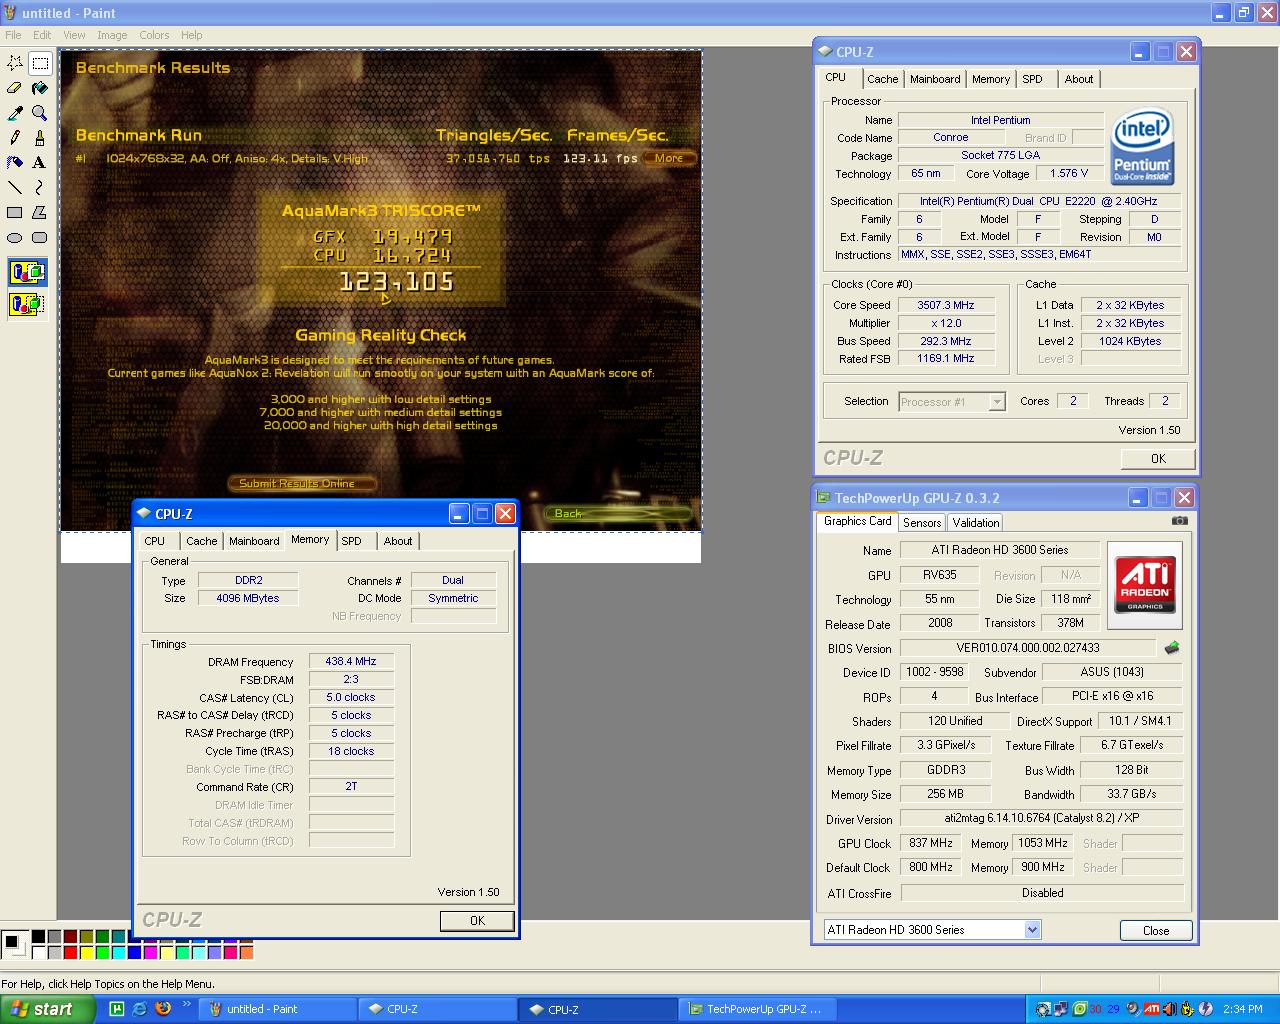Click the Close button in GPU-Z

[x=1156, y=930]
